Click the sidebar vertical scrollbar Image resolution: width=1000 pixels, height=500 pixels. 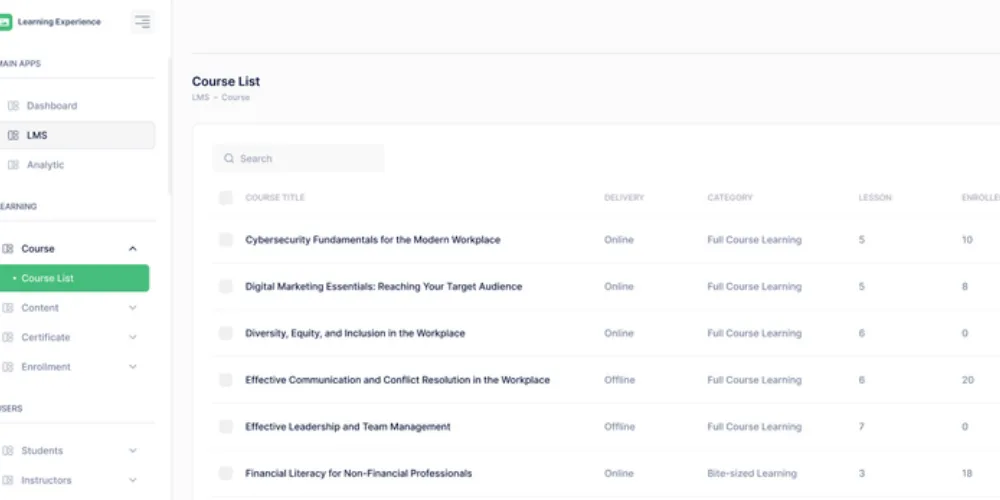tap(169, 126)
